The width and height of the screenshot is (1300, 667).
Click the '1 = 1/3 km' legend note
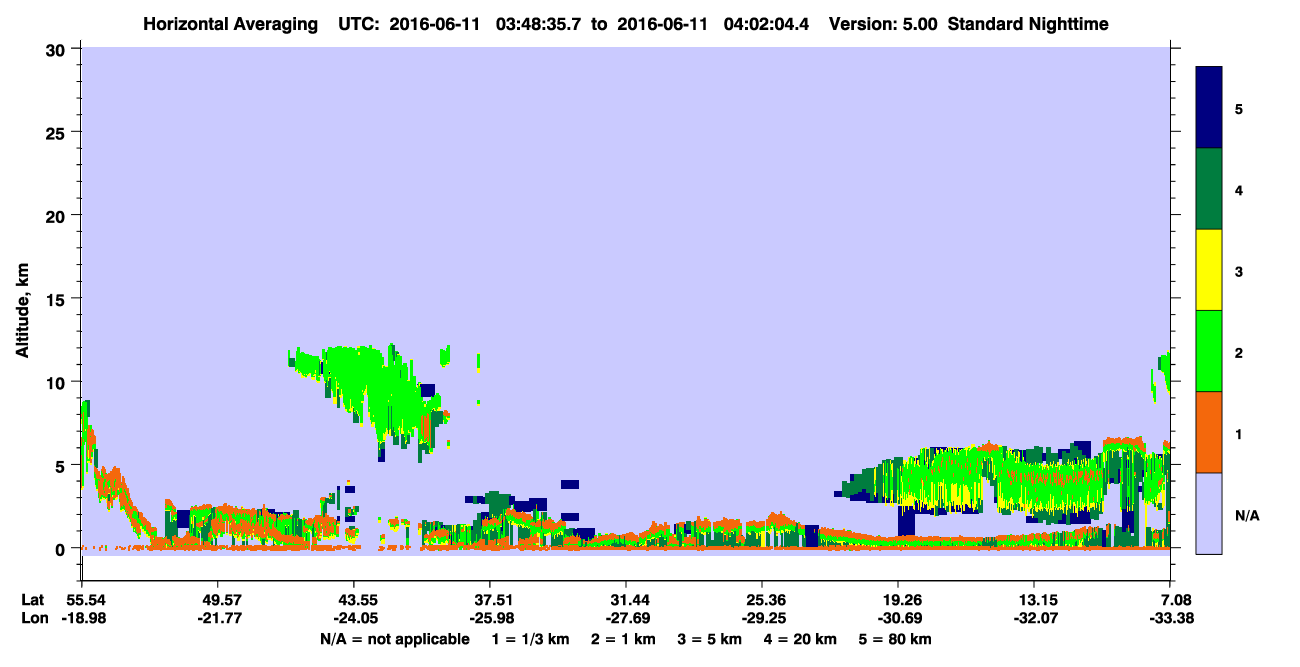[530, 639]
